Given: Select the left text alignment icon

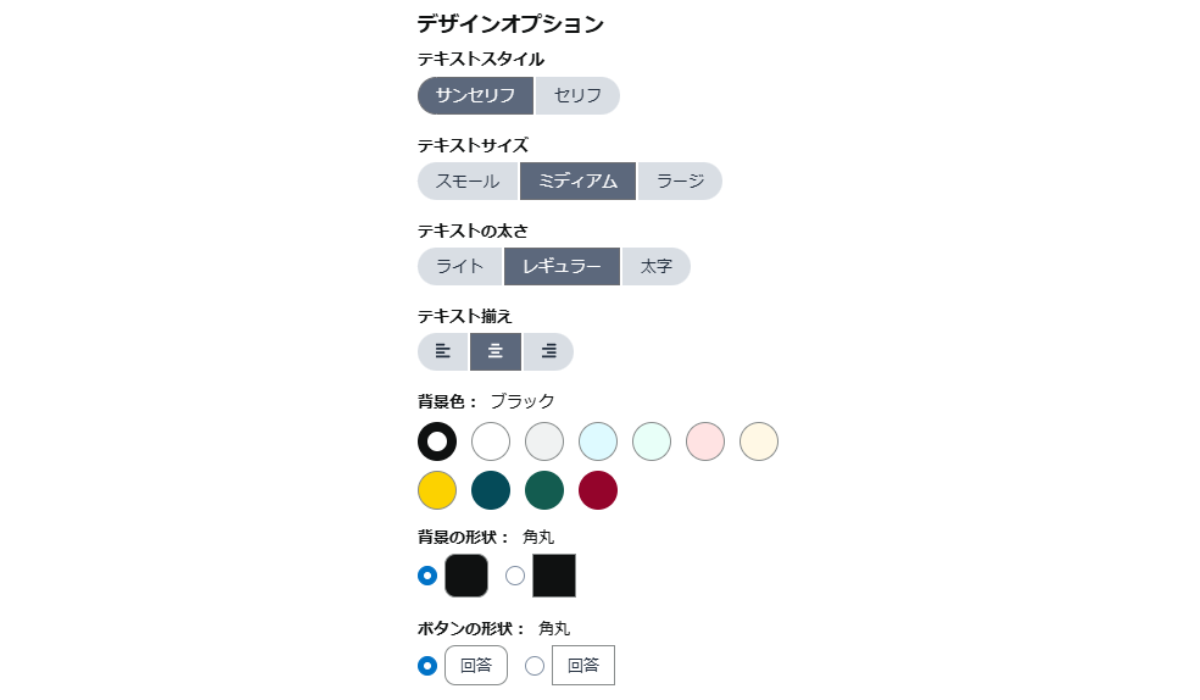Looking at the screenshot, I should [443, 352].
